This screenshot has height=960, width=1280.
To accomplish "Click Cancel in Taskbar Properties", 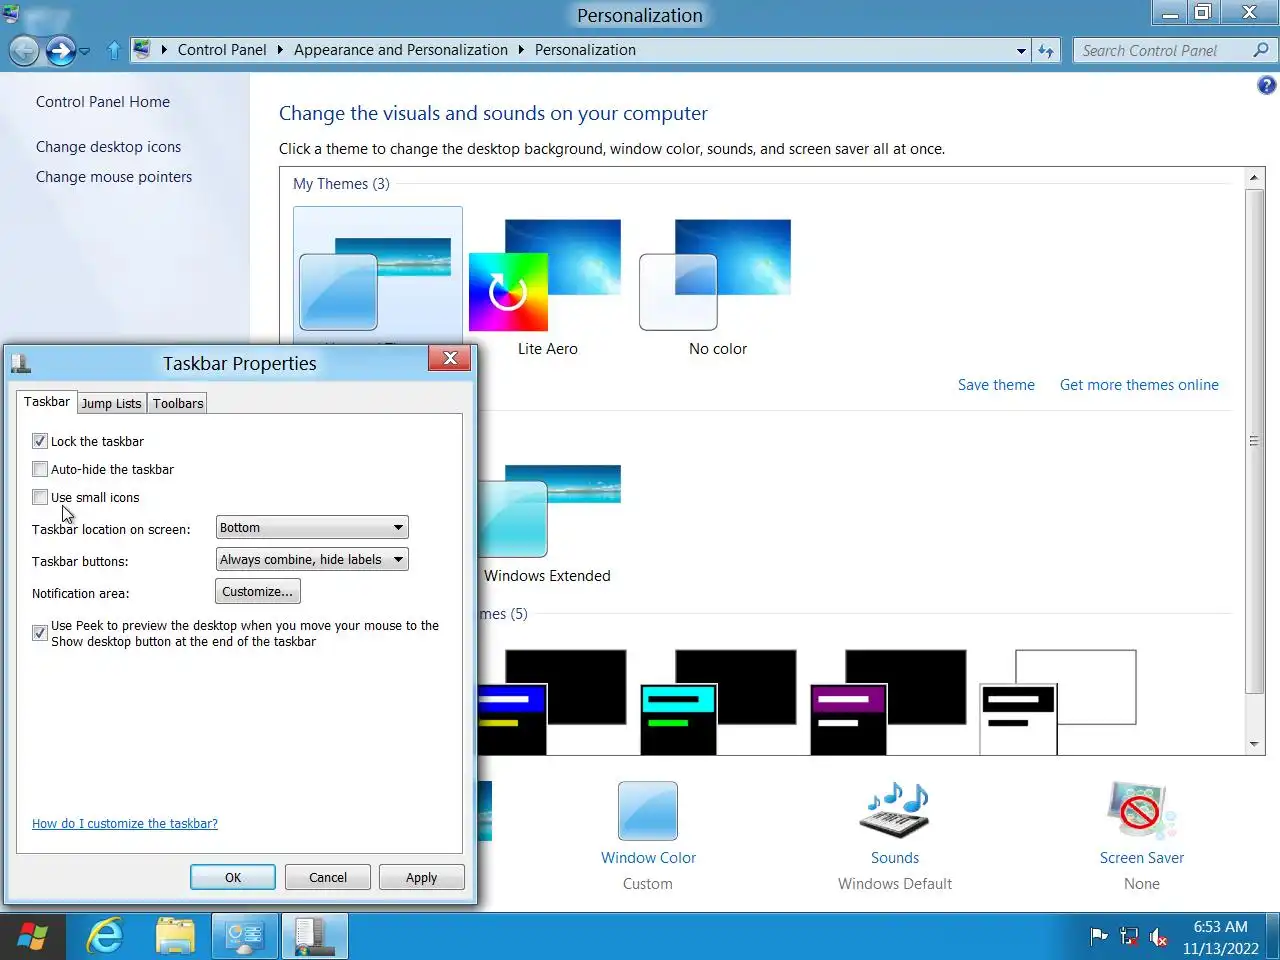I will pyautogui.click(x=328, y=877).
